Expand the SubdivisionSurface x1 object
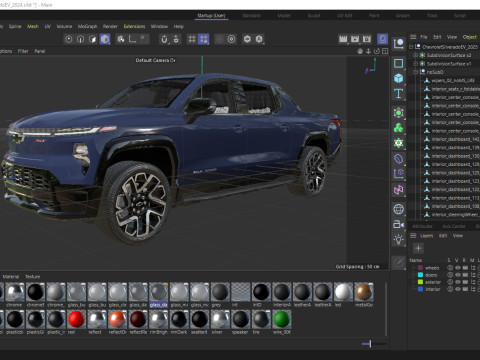Viewport: 480px width, 360px height. click(415, 63)
